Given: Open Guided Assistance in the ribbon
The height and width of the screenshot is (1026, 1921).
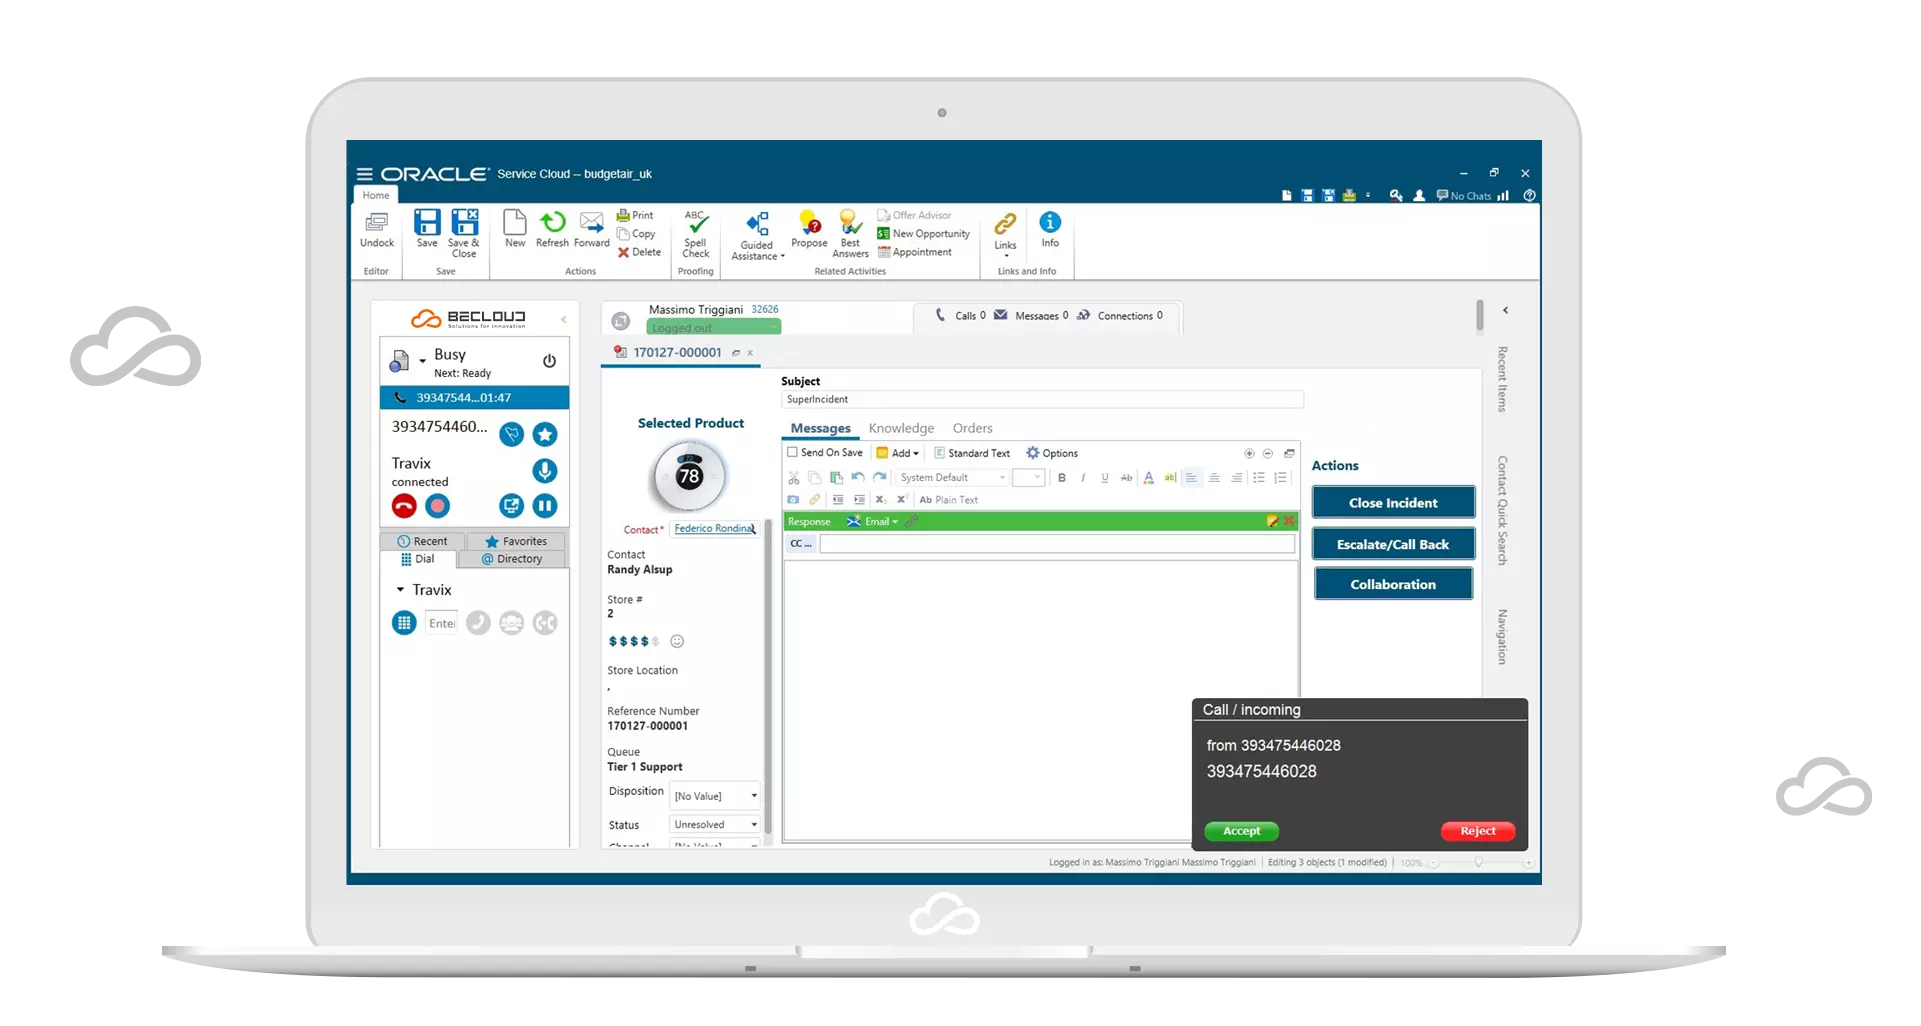Looking at the screenshot, I should (x=757, y=236).
